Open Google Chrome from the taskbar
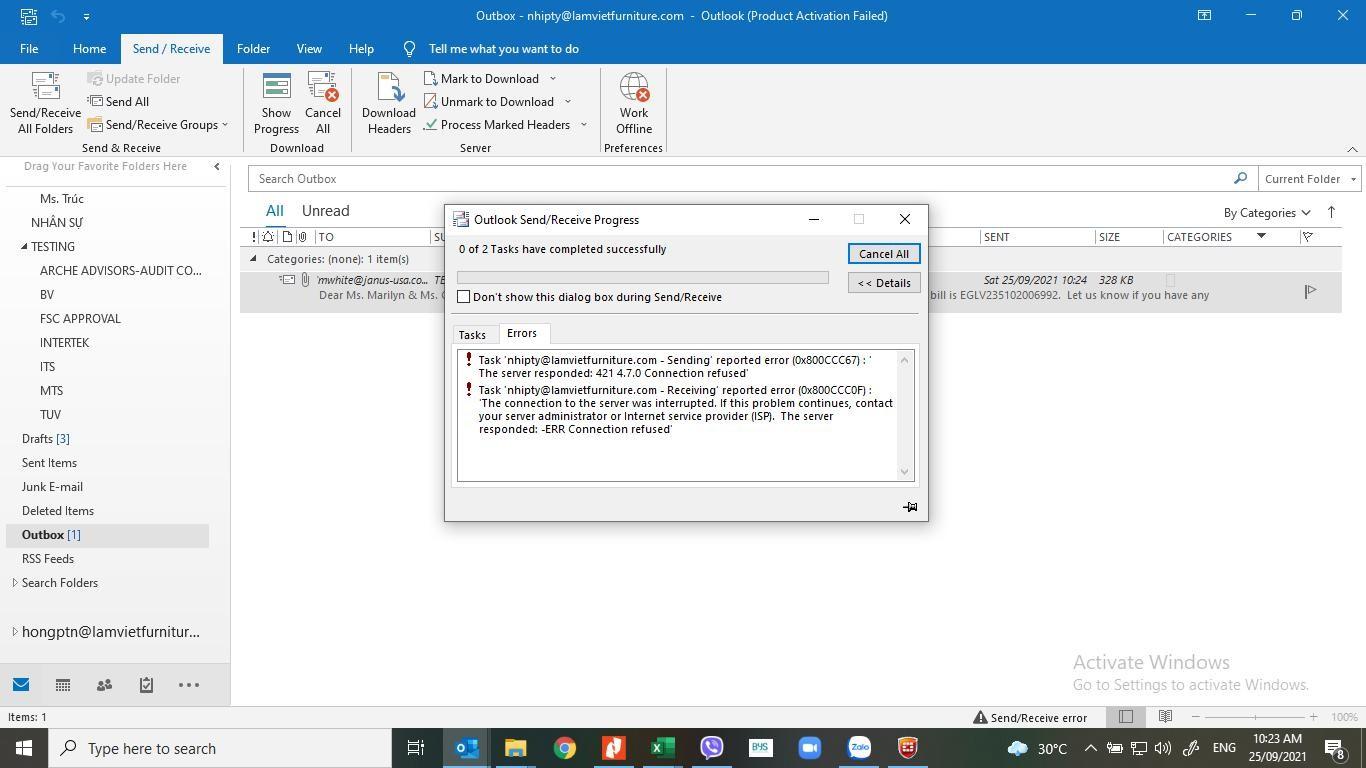Viewport: 1366px width, 768px height. tap(565, 748)
